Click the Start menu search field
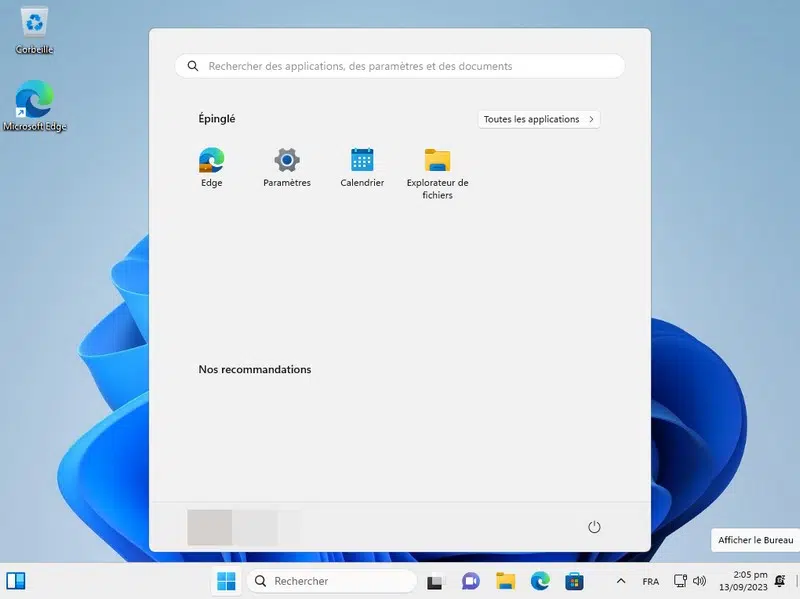 (x=400, y=66)
